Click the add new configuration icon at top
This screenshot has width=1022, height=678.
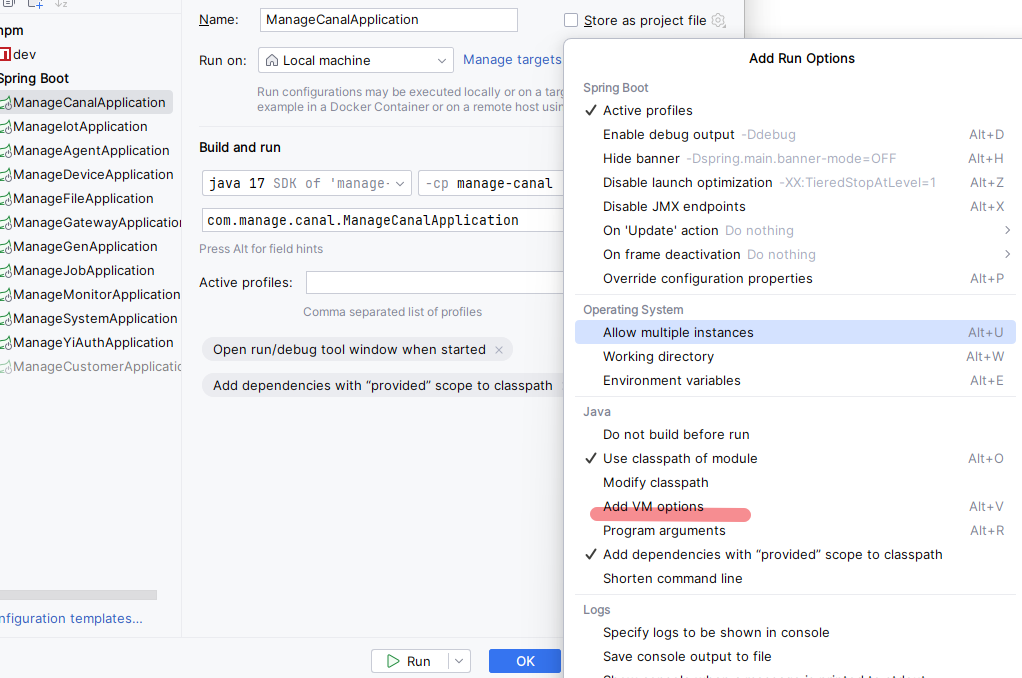pos(35,4)
